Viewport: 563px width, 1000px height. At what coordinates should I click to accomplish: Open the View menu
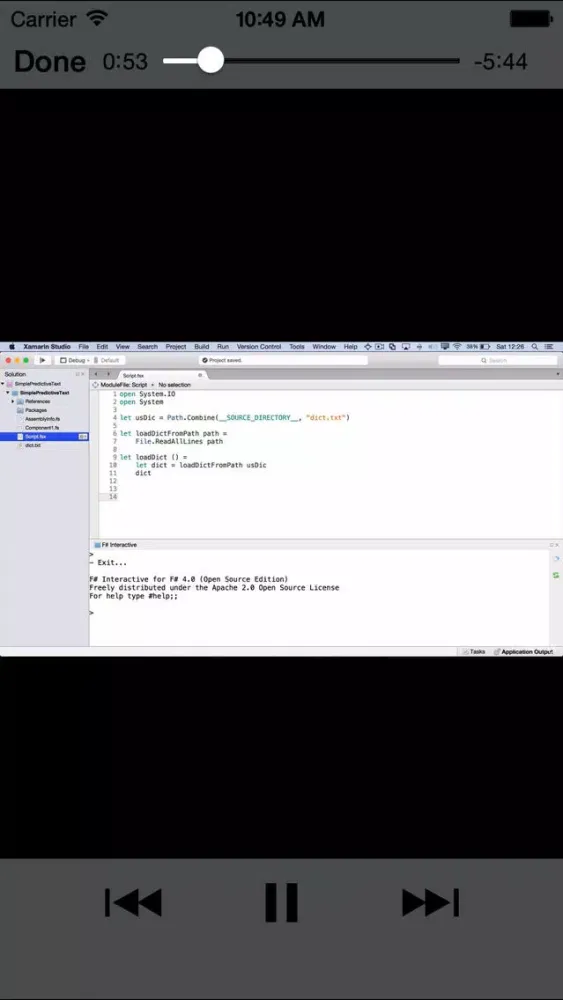coord(122,346)
